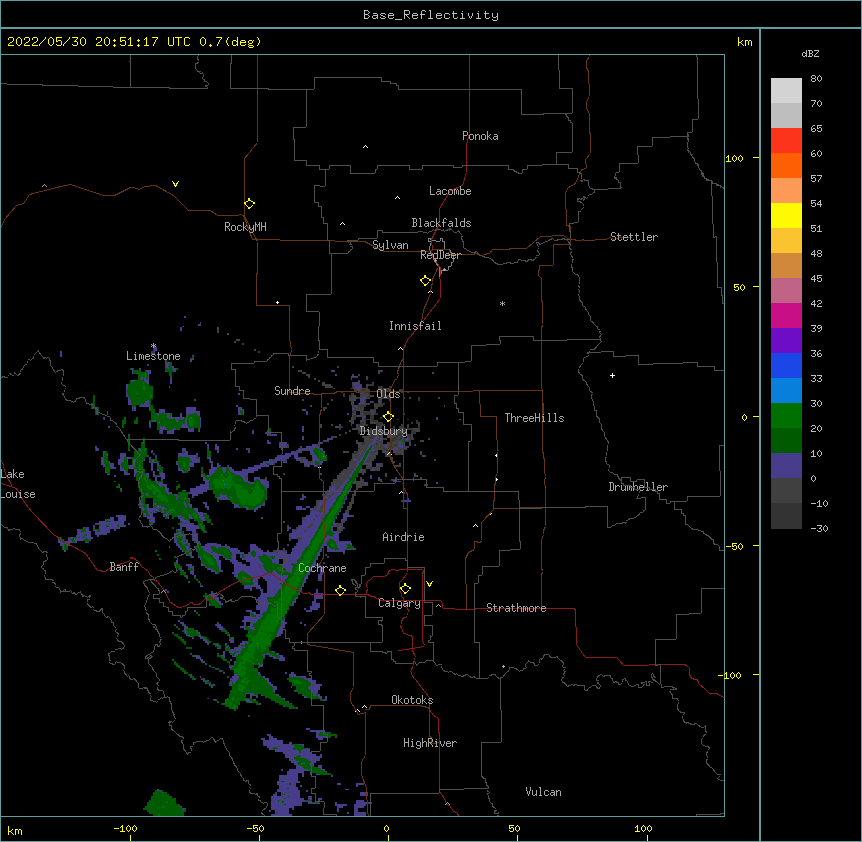Screen dimensions: 862x842
Task: Click the 100 tick on the vertical axis
Action: 734,158
